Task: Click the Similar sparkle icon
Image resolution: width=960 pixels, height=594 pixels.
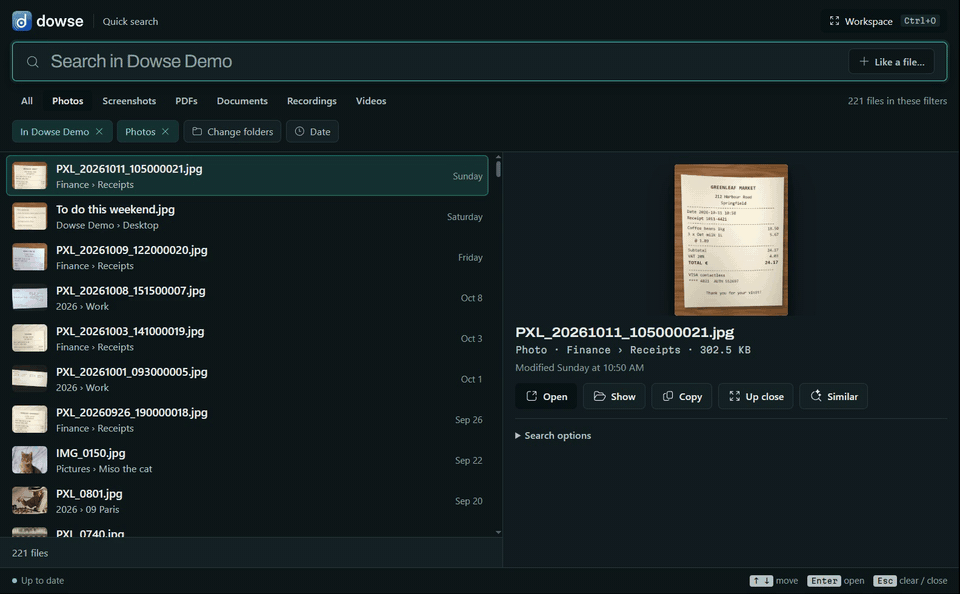Action: [816, 396]
